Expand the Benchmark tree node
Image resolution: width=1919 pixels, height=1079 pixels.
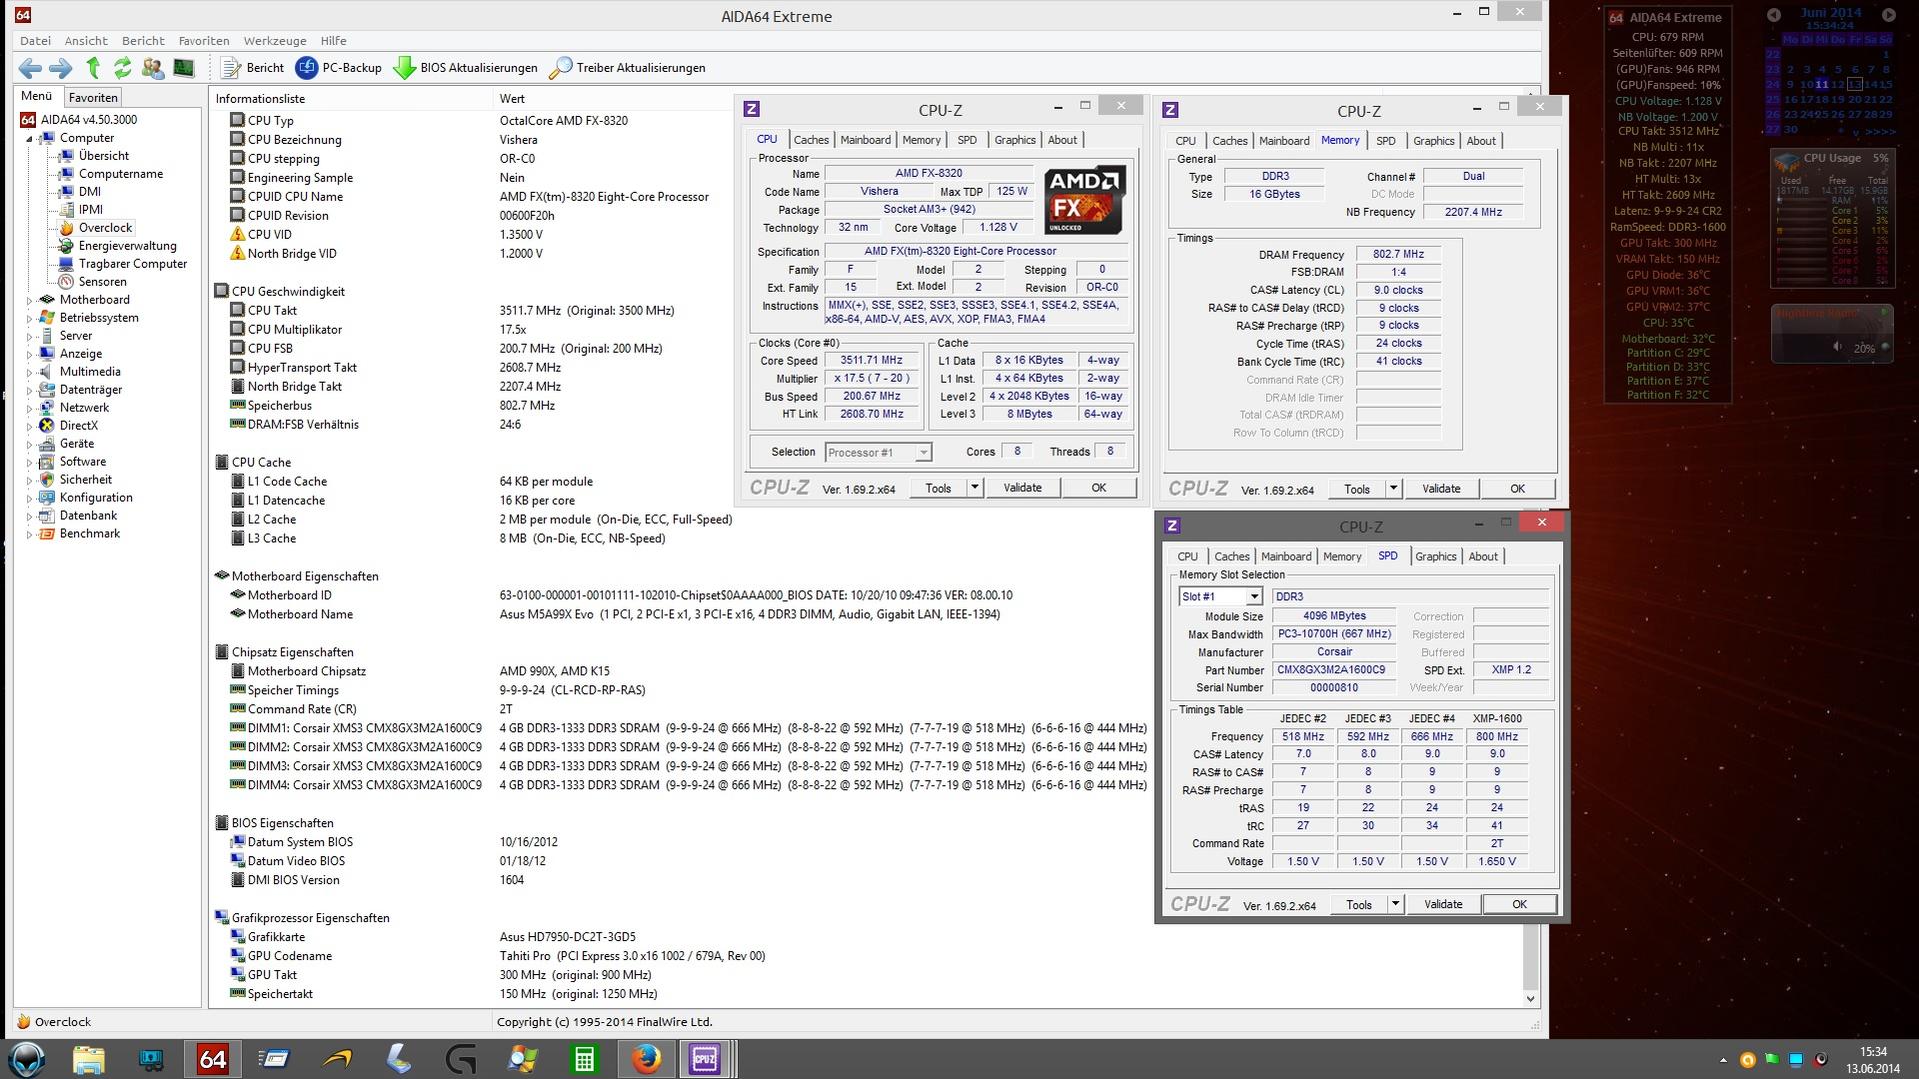coord(29,534)
